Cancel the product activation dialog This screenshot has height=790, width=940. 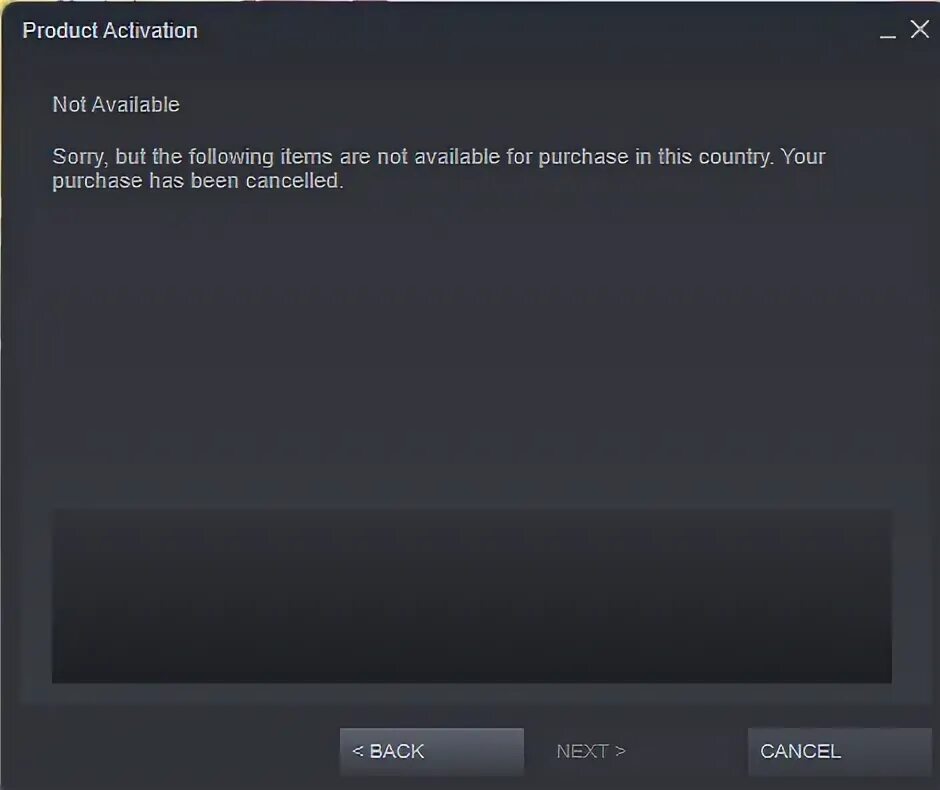click(x=839, y=752)
